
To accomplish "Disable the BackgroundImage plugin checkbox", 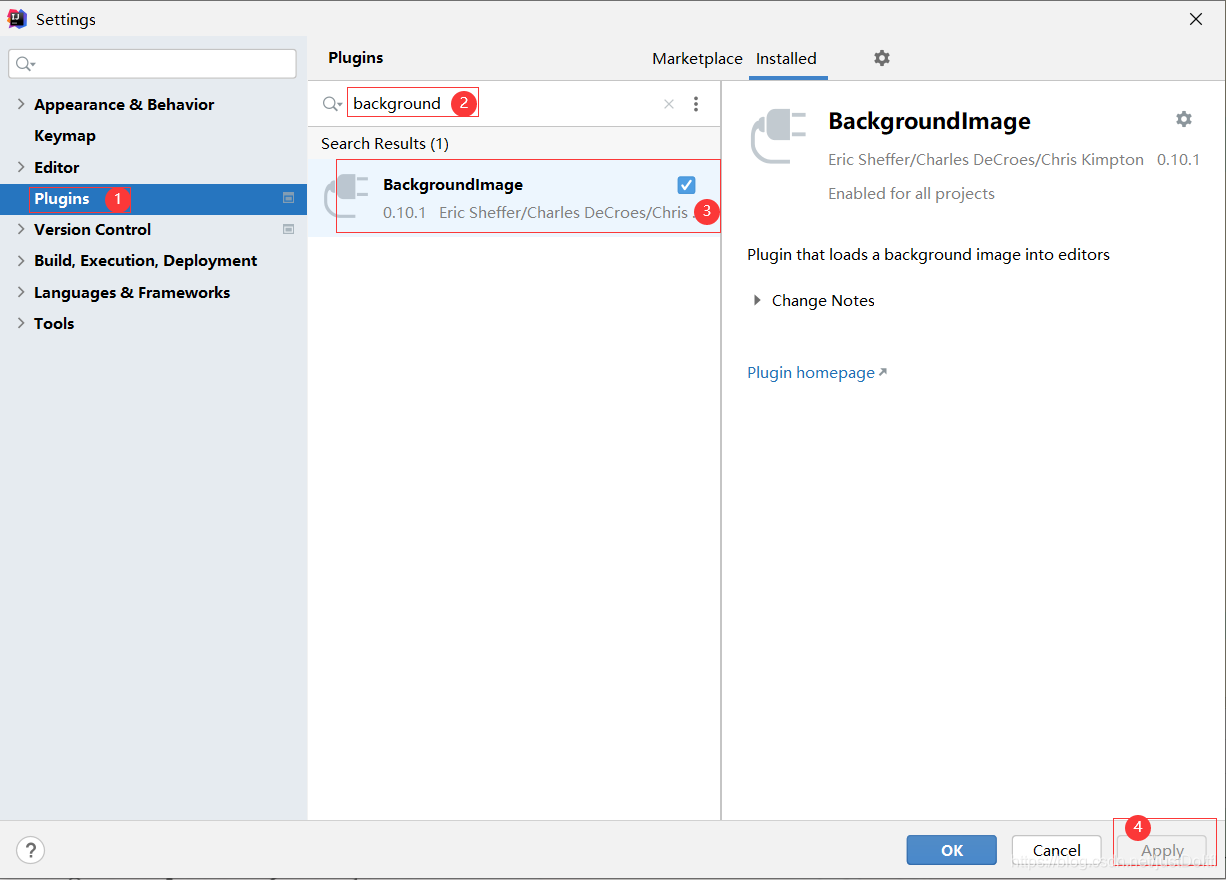I will (686, 184).
